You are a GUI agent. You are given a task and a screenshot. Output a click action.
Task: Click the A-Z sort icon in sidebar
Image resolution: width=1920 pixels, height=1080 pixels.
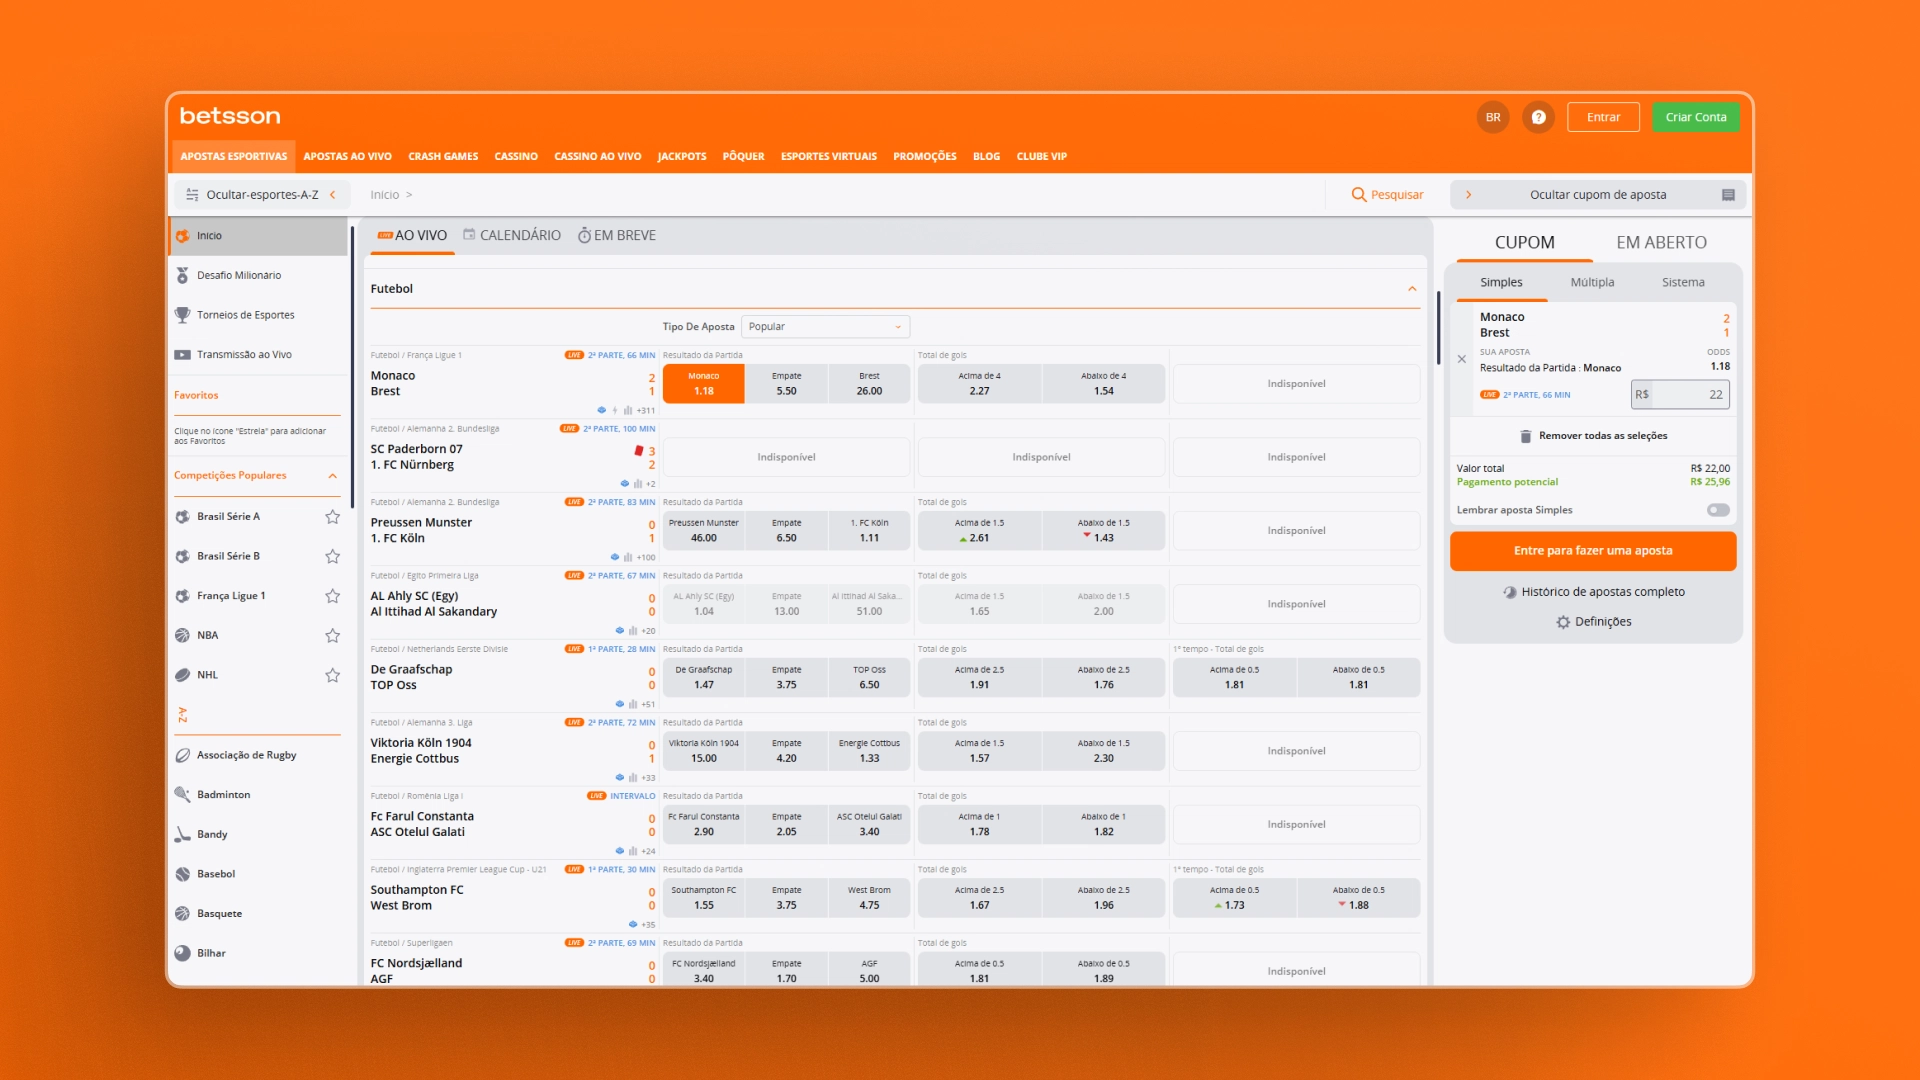click(x=182, y=715)
